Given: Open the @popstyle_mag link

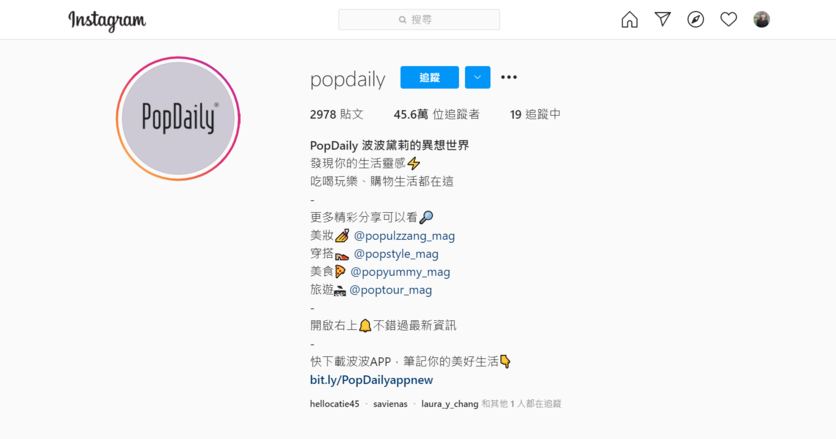Looking at the screenshot, I should pos(396,254).
